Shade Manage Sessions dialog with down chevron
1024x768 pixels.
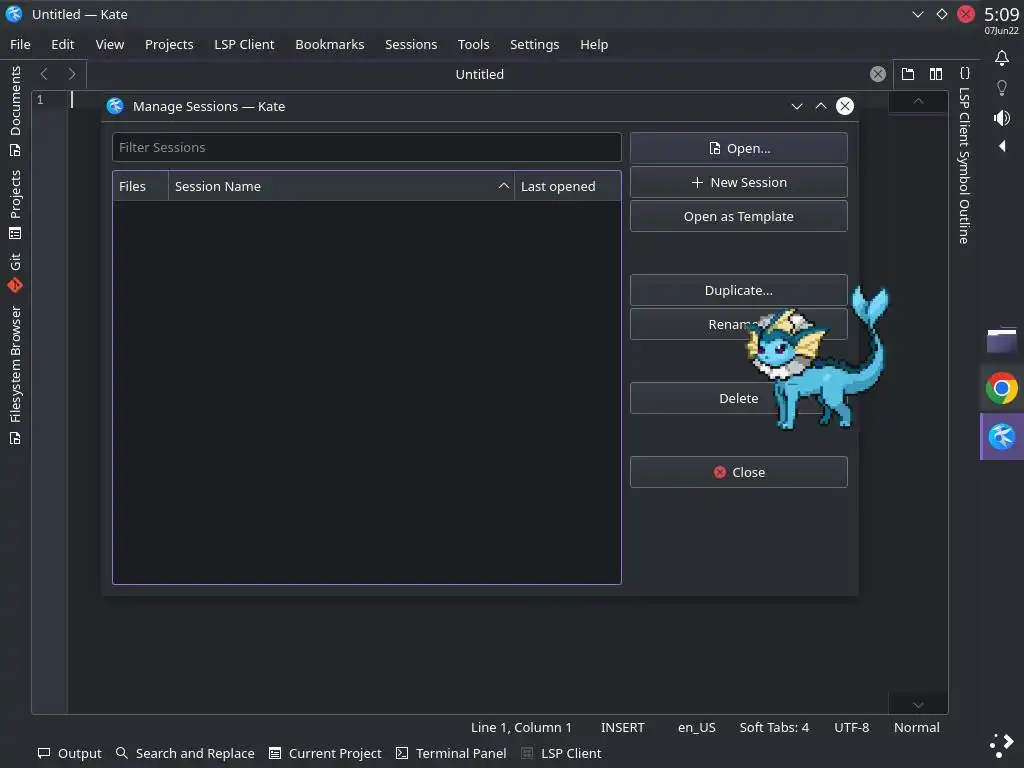[797, 106]
